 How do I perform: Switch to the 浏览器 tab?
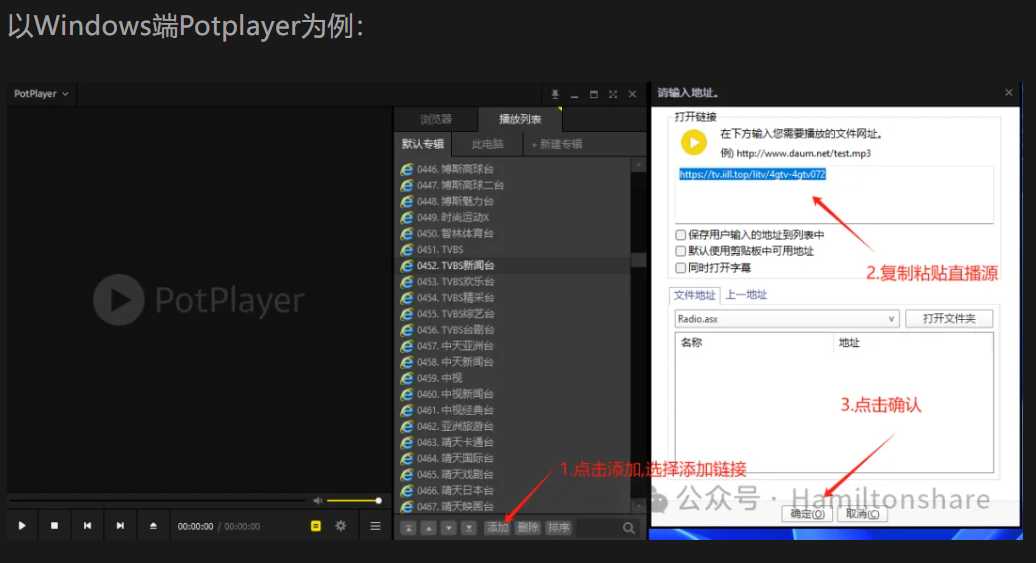coord(436,120)
